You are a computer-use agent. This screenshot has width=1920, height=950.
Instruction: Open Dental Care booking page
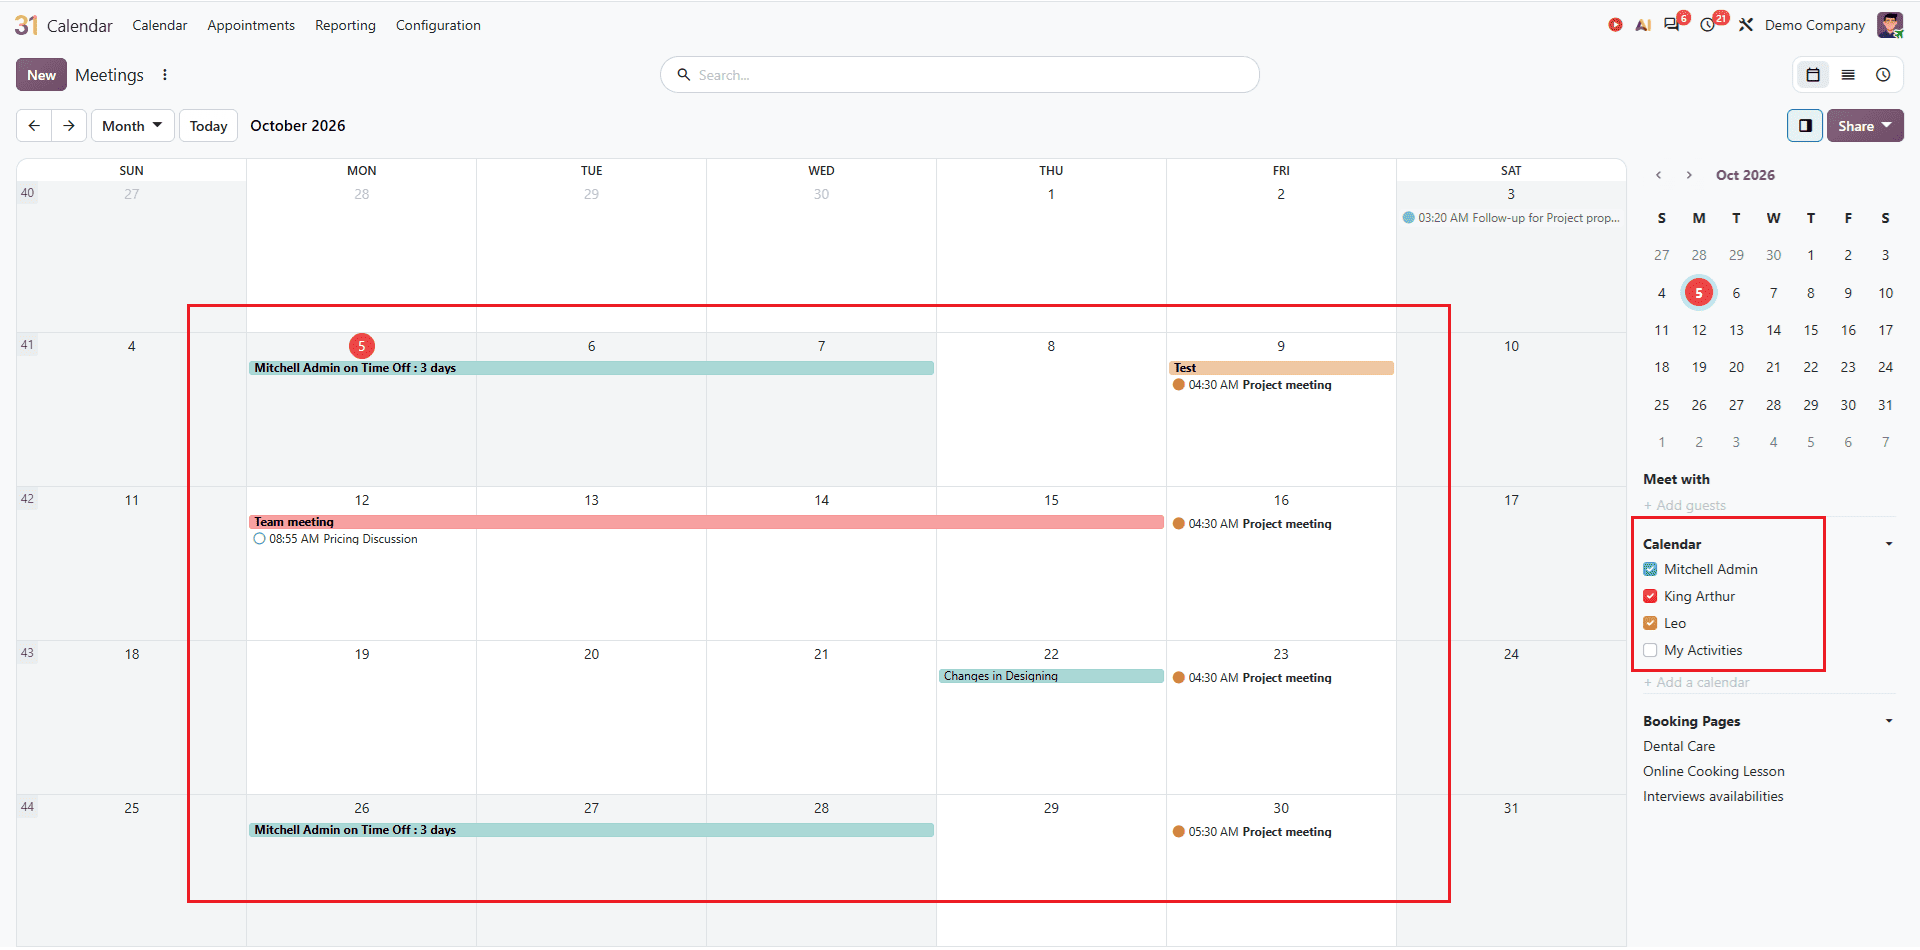(x=1679, y=746)
